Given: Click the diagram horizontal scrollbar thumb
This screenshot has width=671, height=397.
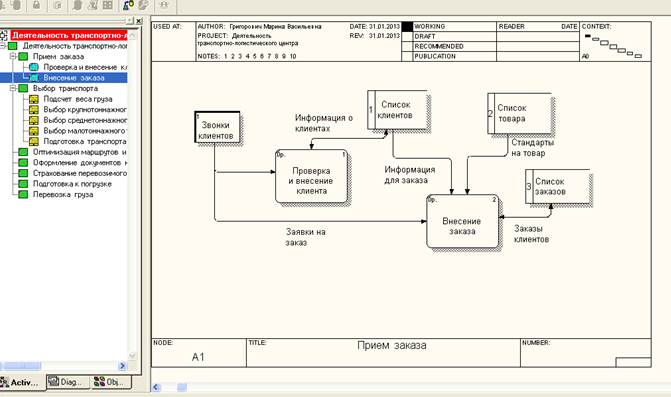Looking at the screenshot, I should point(182,387).
